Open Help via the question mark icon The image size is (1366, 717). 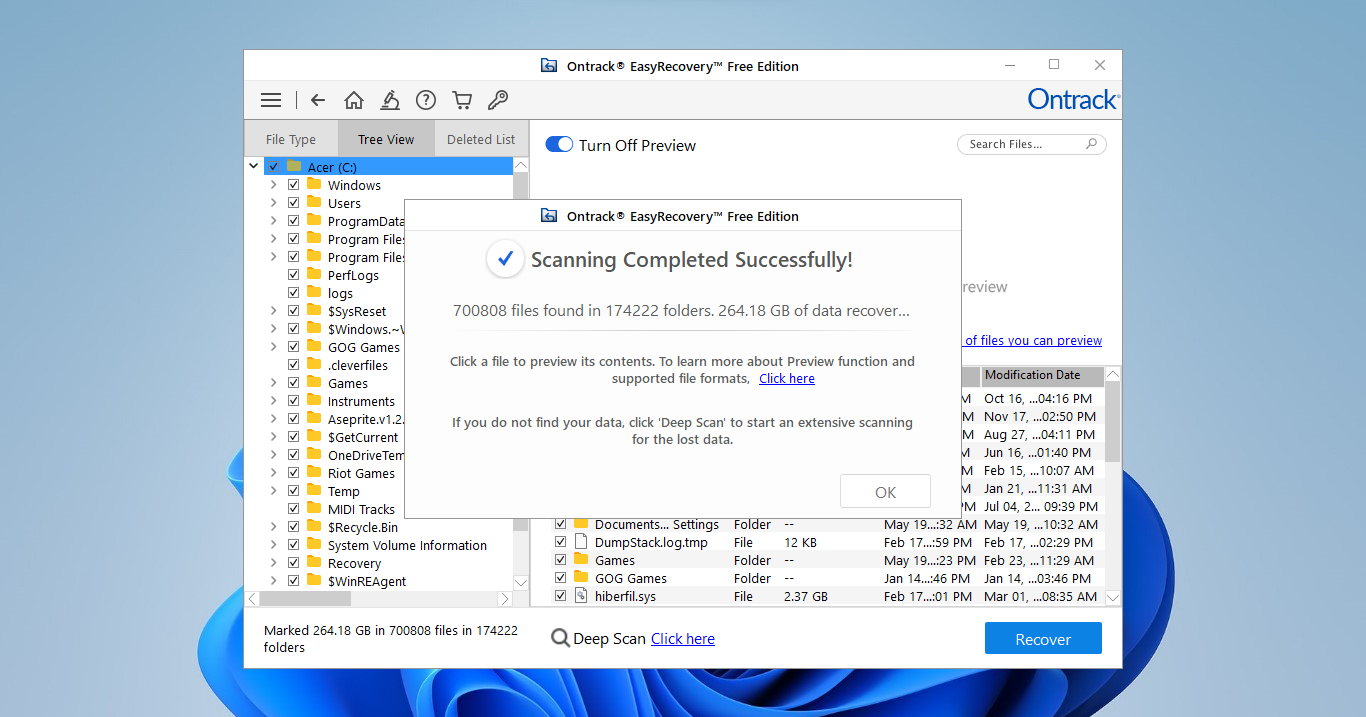pos(426,100)
